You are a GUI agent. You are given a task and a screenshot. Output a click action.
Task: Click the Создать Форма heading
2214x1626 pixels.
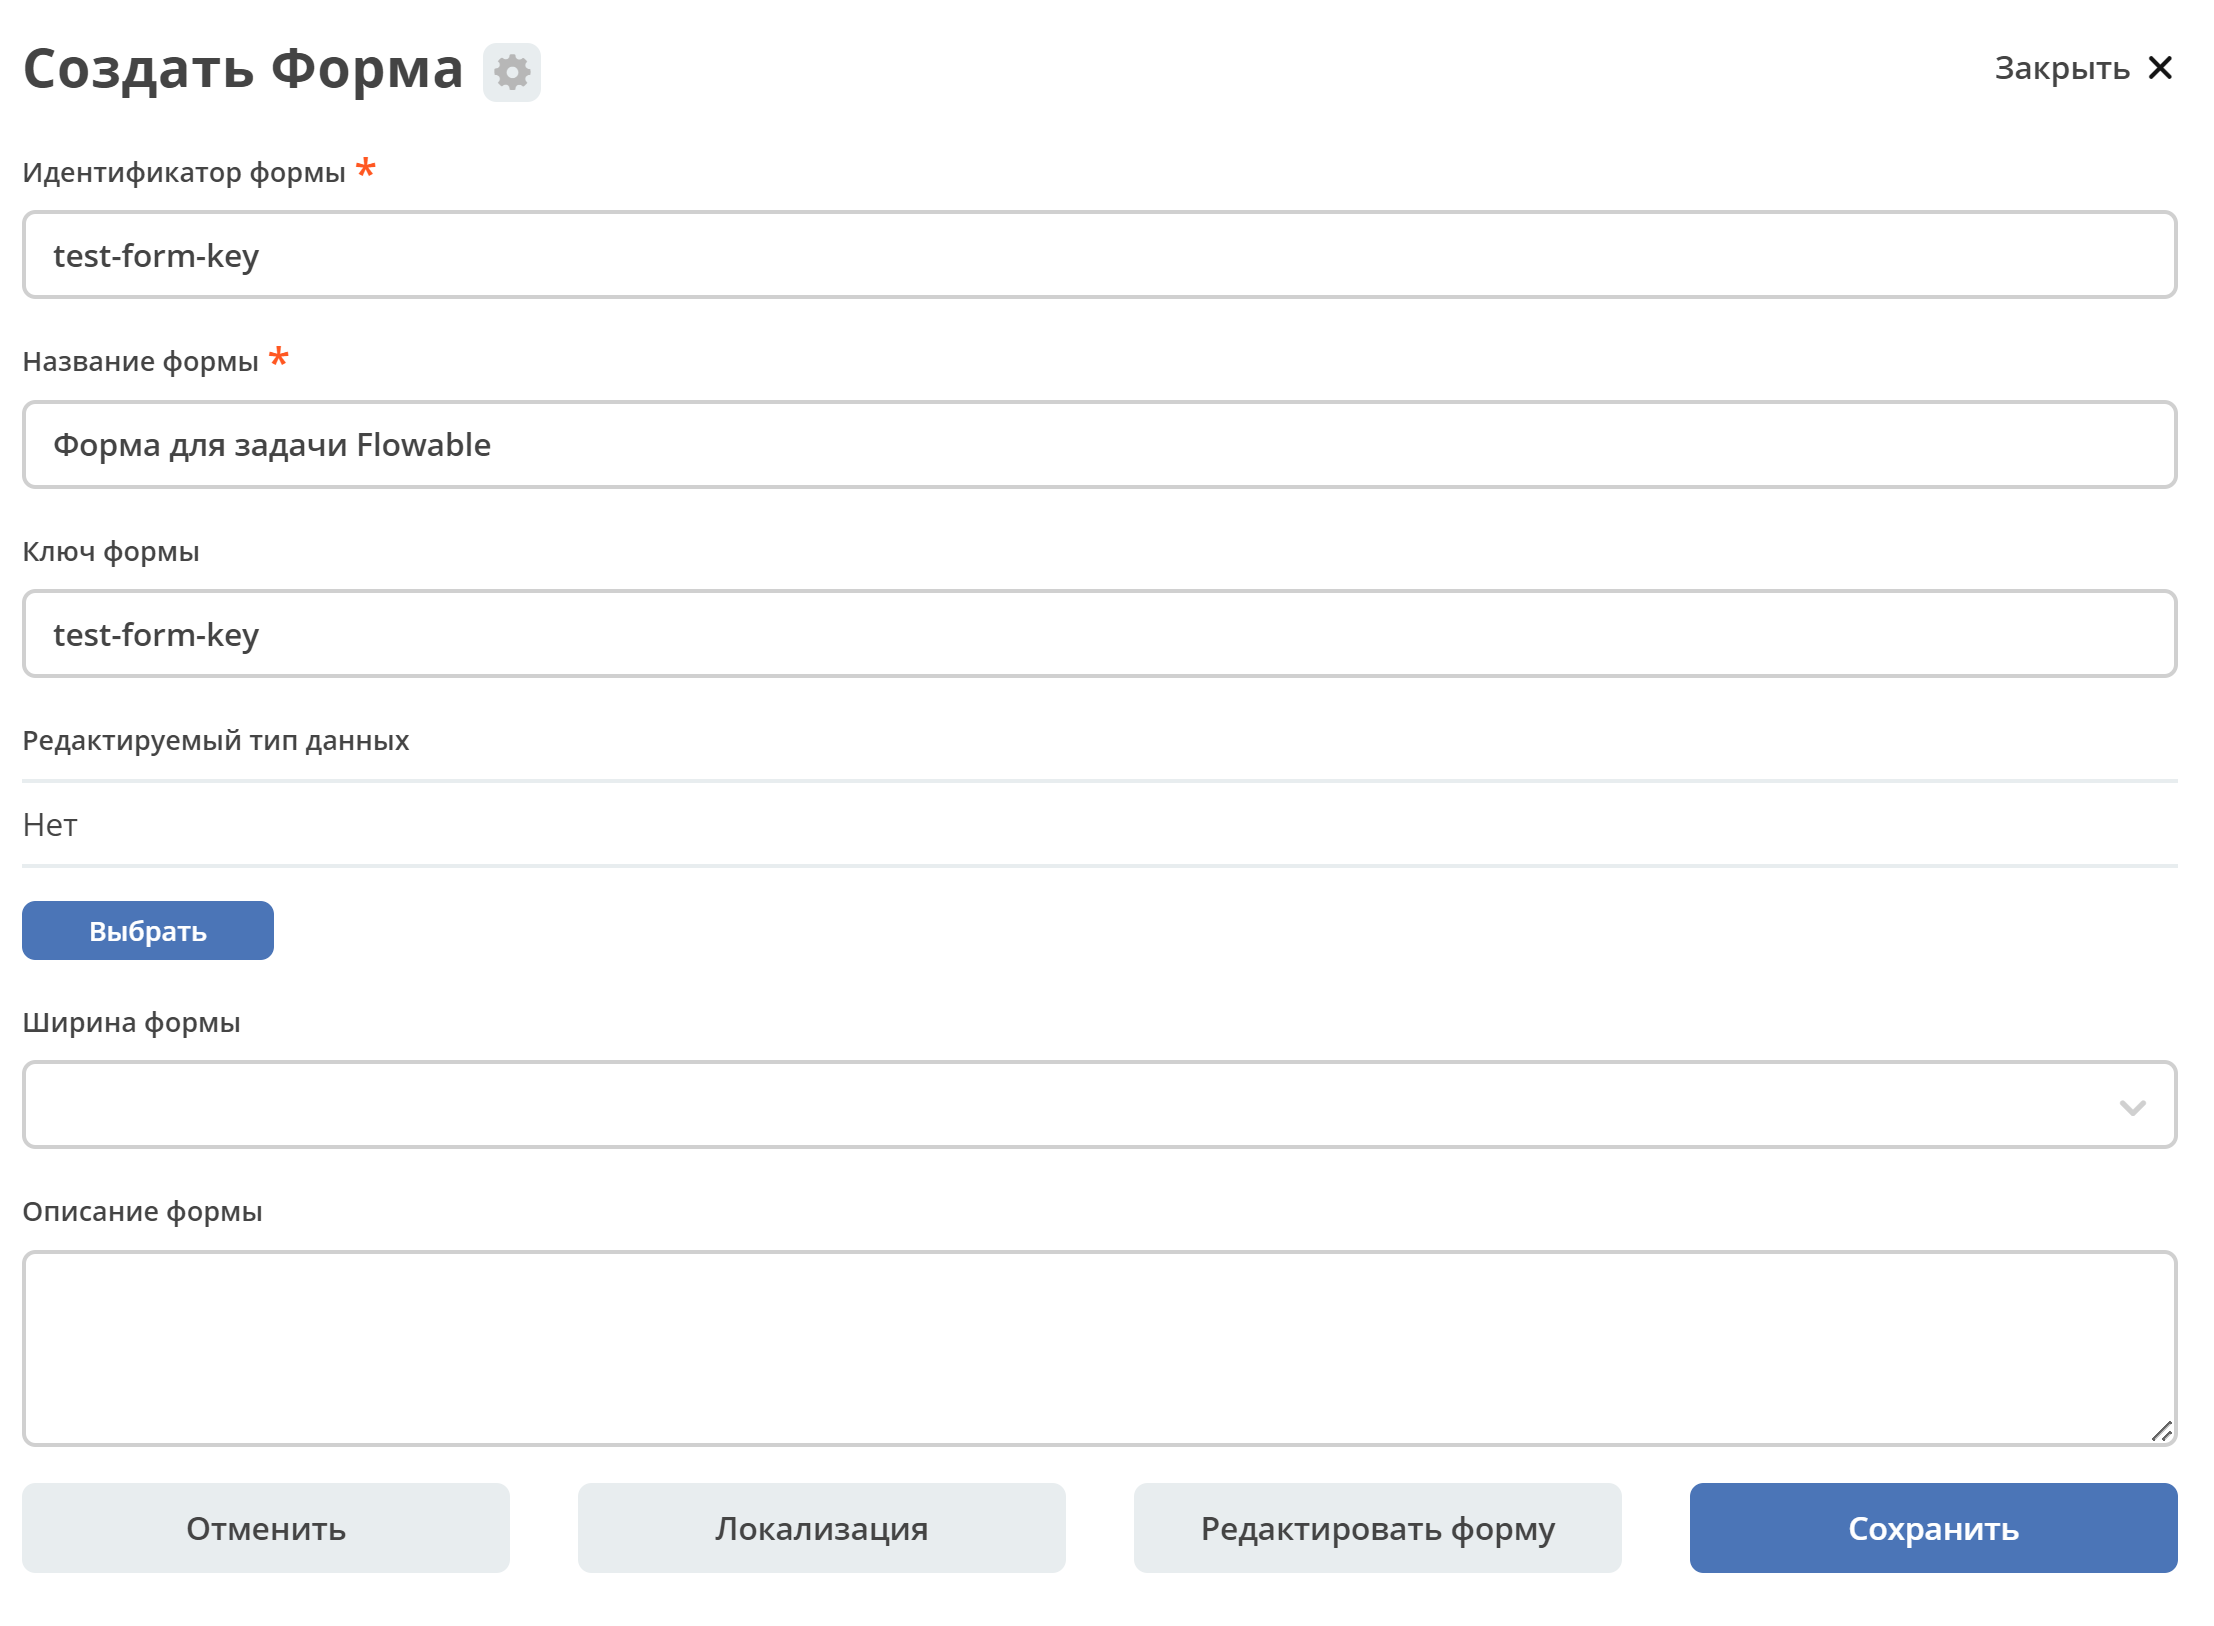coord(243,70)
